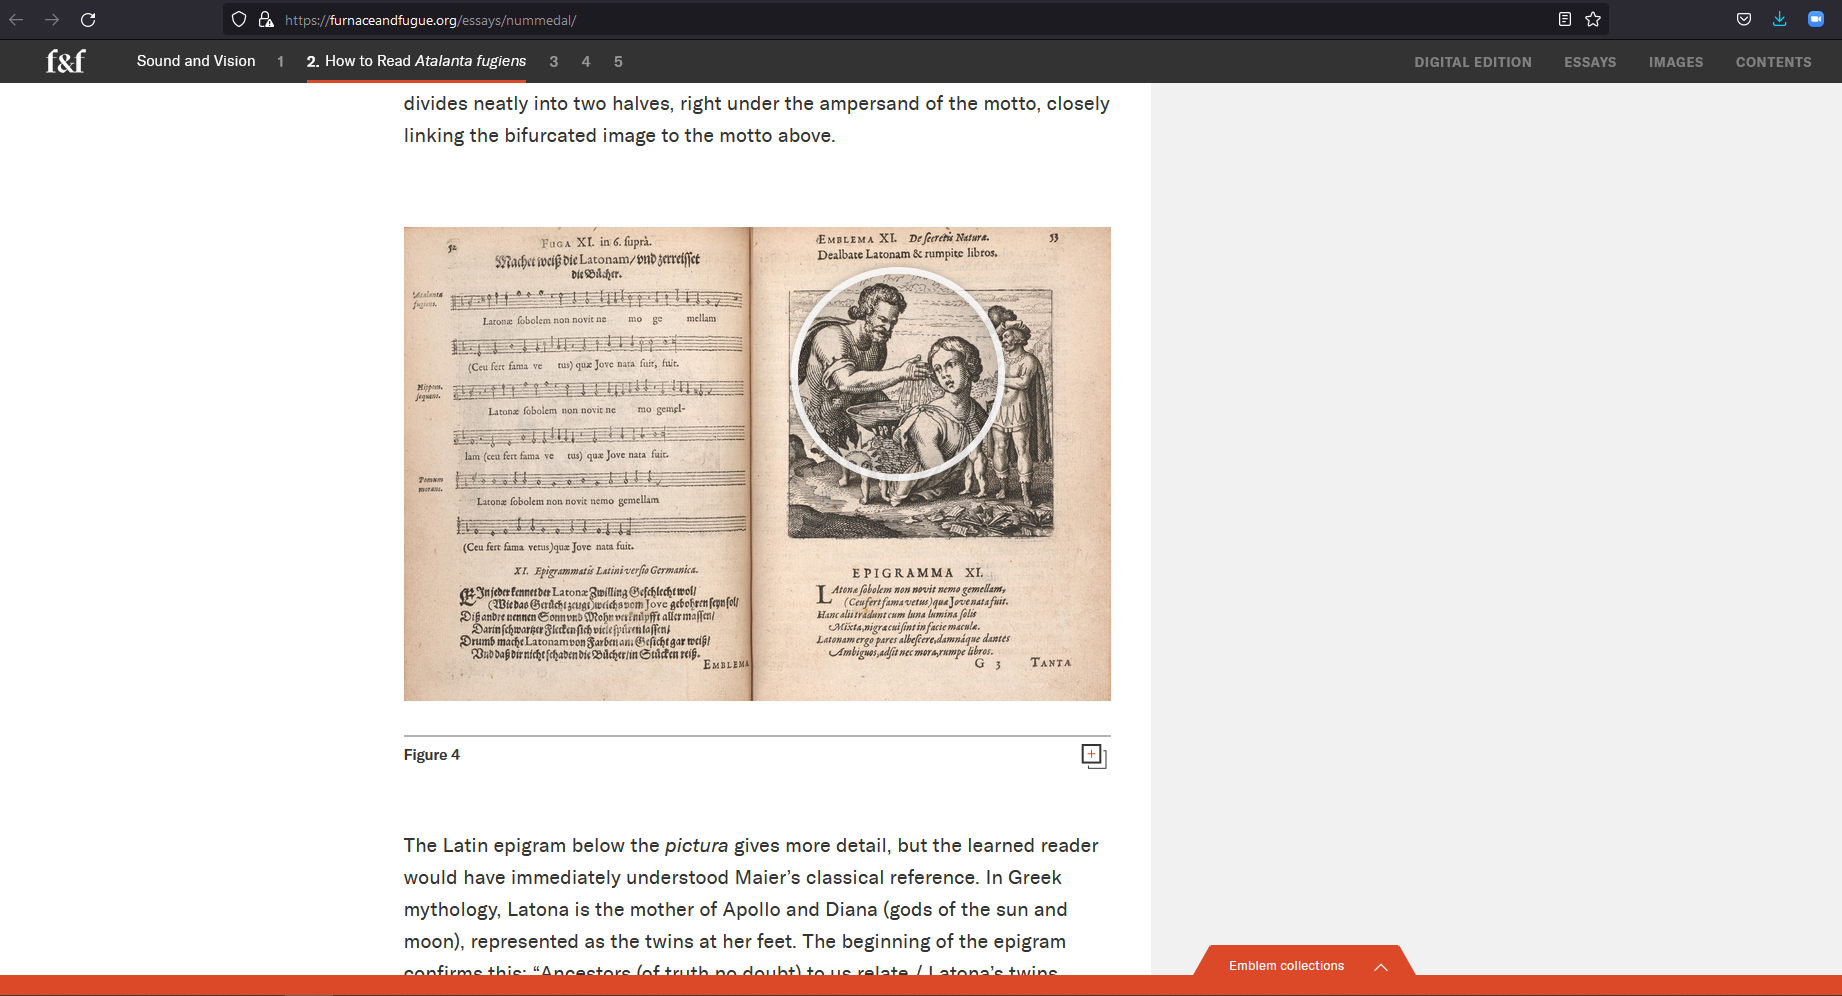Expand the Emblem collections panel
This screenshot has height=996, width=1842.
1303,962
